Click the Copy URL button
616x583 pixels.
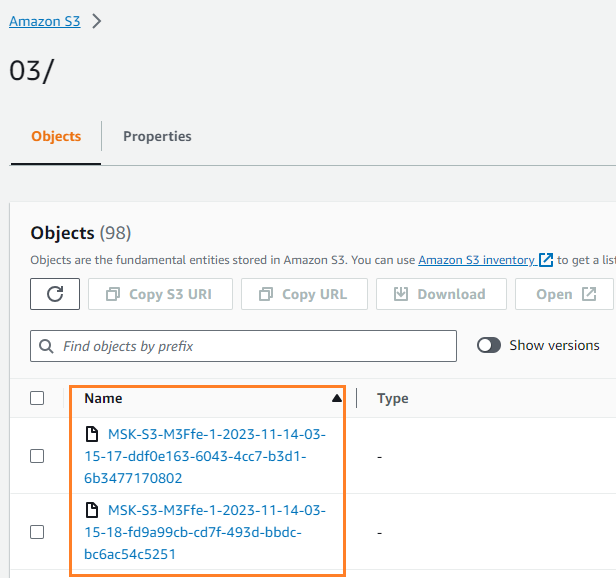click(x=304, y=294)
